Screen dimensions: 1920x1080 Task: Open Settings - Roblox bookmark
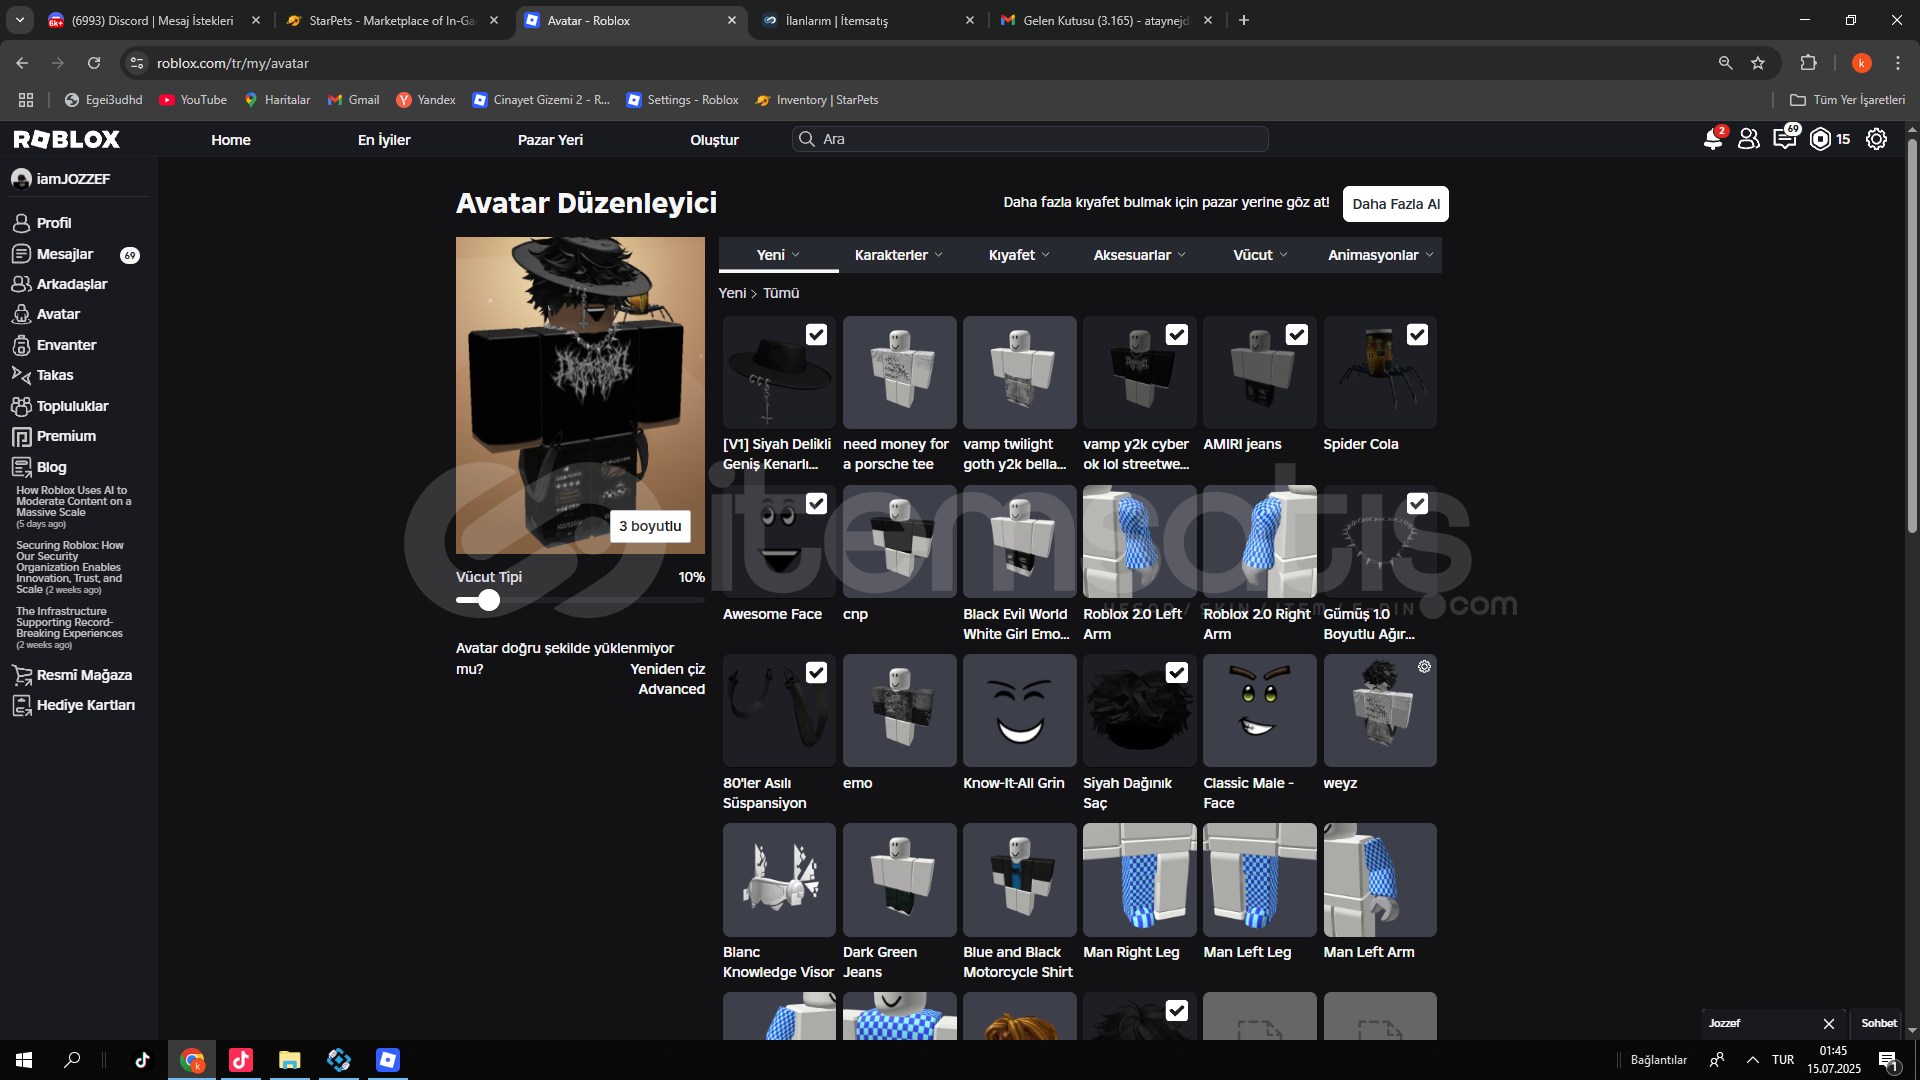(682, 100)
